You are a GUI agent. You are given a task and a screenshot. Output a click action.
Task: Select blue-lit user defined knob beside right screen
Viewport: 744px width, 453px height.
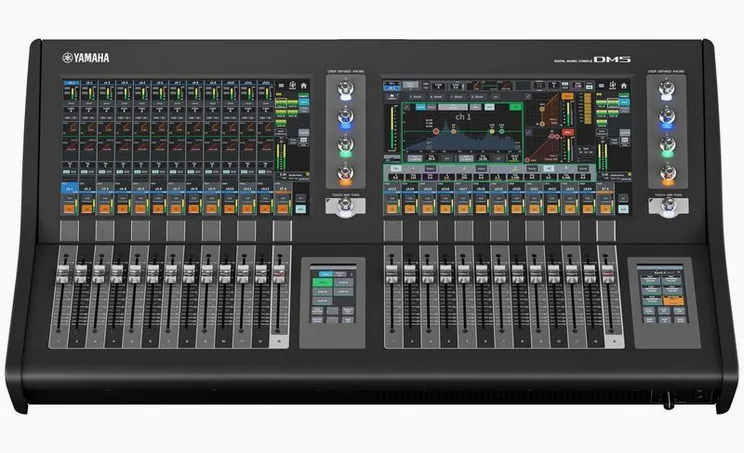(x=667, y=118)
